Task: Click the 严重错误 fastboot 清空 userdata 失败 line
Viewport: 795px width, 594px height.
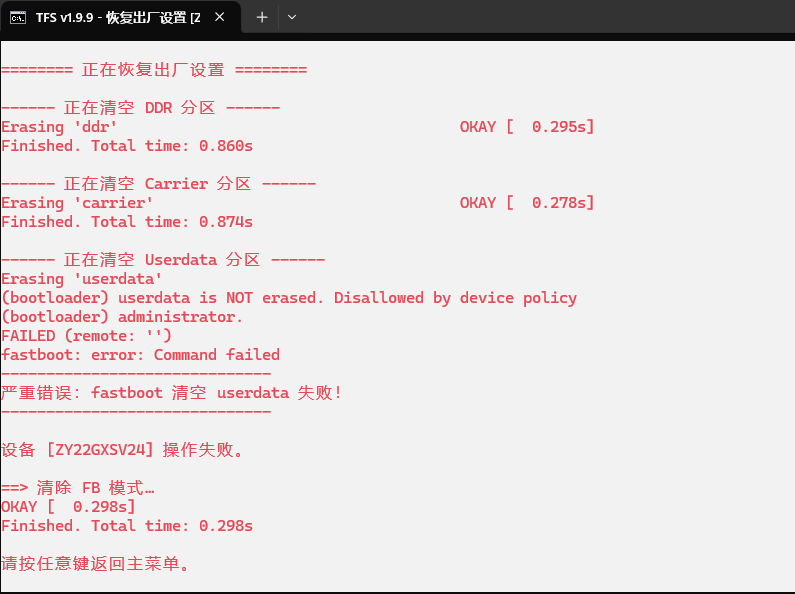Action: 171,393
